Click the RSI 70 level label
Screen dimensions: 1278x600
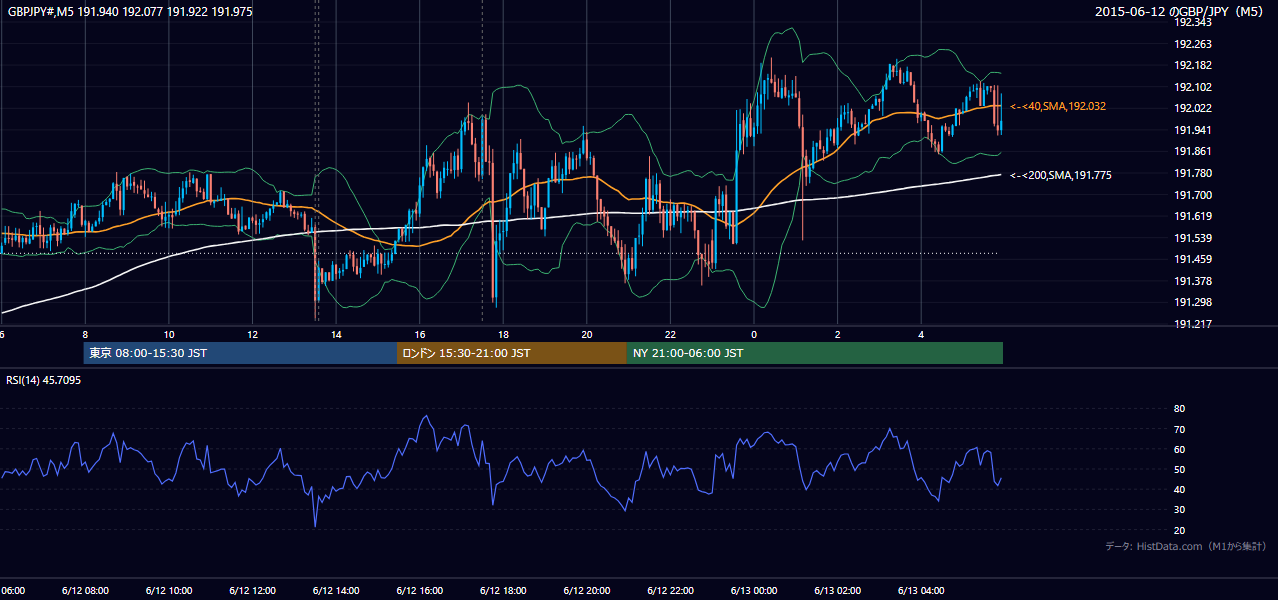tap(1179, 429)
